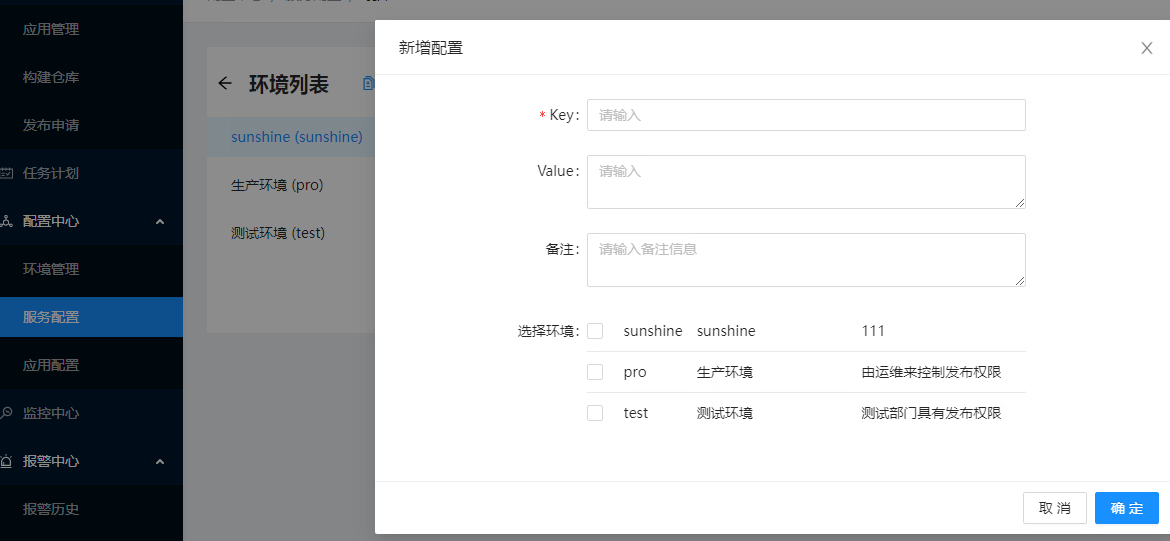Click the resize handle of the Value textarea
The image size is (1170, 541).
pyautogui.click(x=1019, y=202)
